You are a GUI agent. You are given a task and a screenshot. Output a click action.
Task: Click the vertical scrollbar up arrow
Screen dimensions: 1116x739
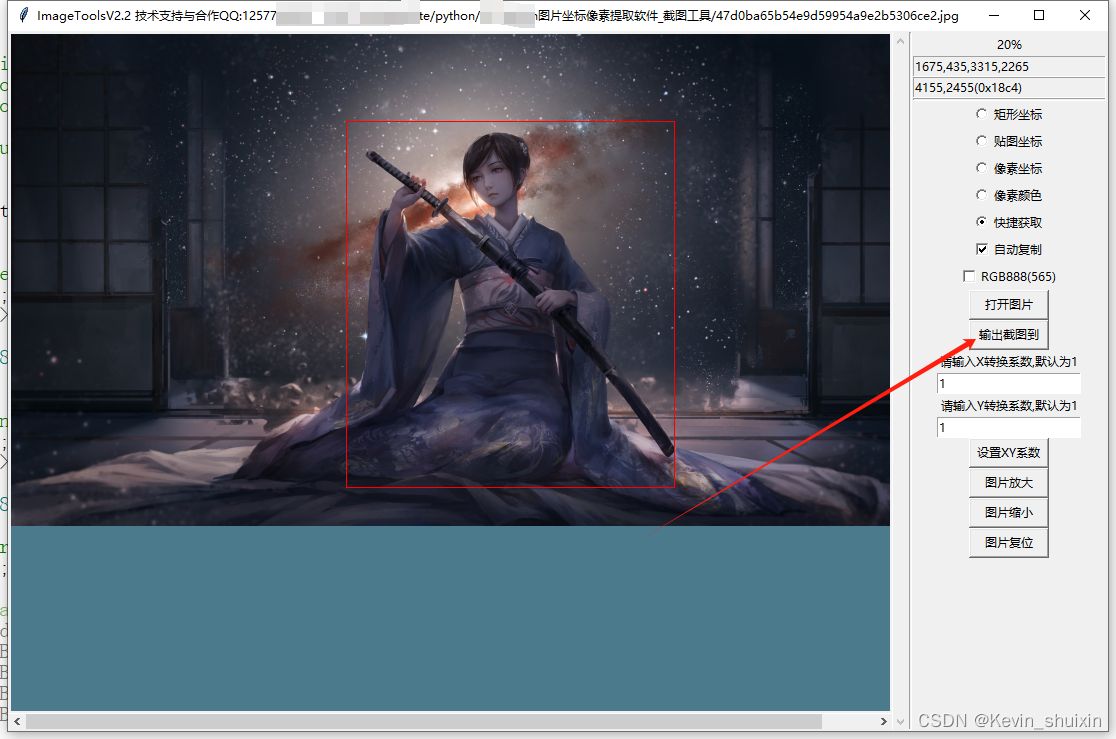click(900, 41)
